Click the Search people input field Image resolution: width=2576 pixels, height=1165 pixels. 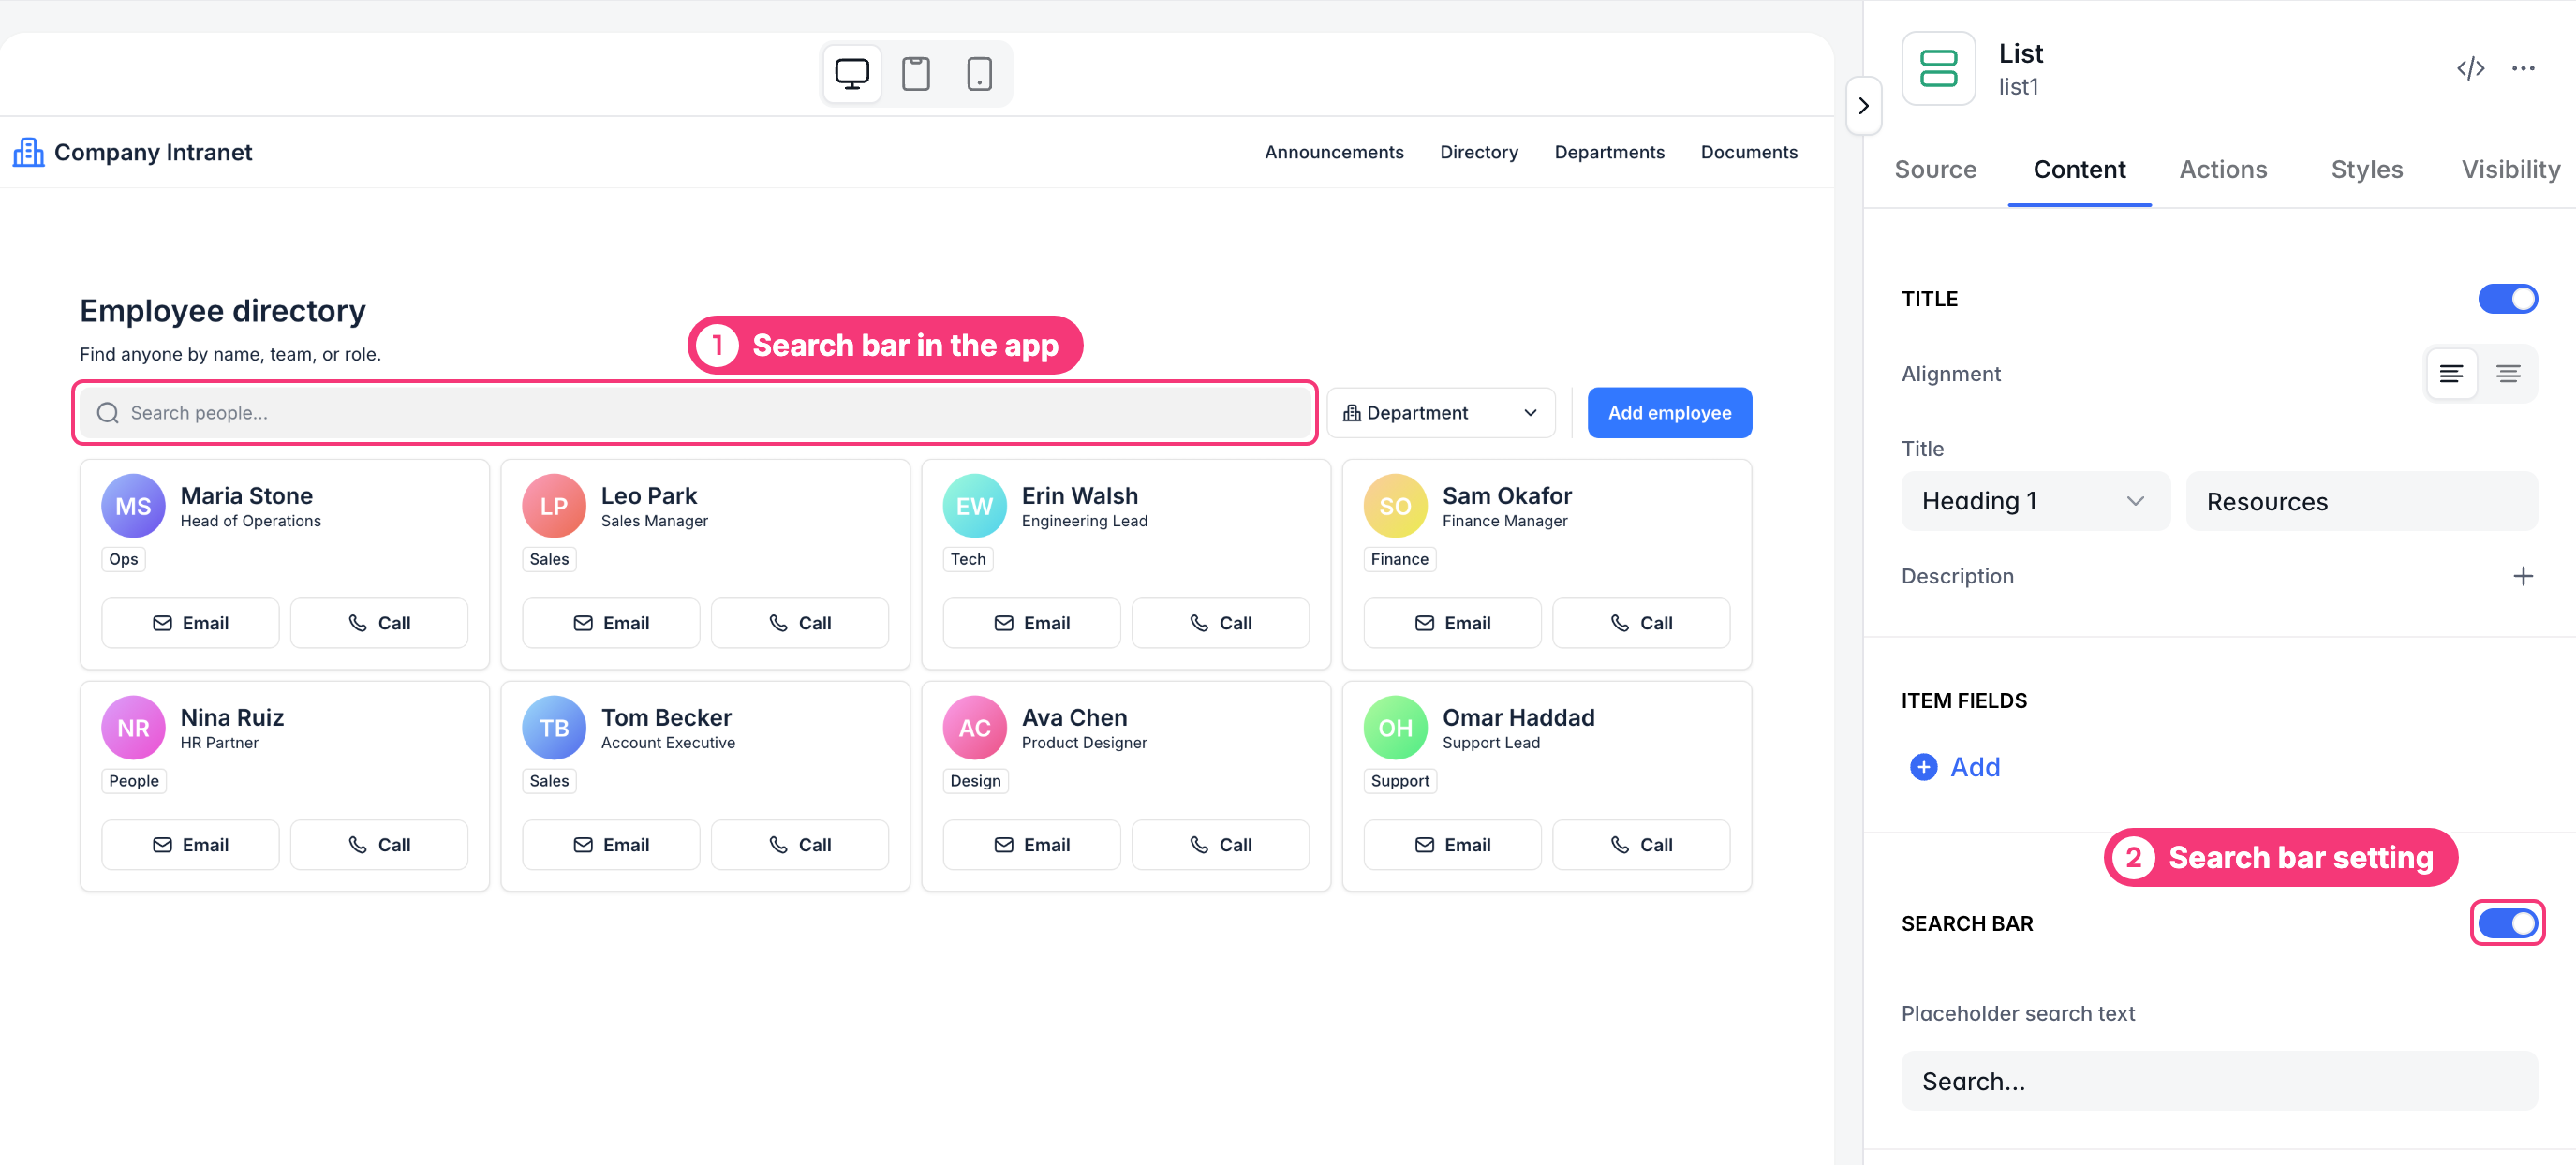[694, 413]
